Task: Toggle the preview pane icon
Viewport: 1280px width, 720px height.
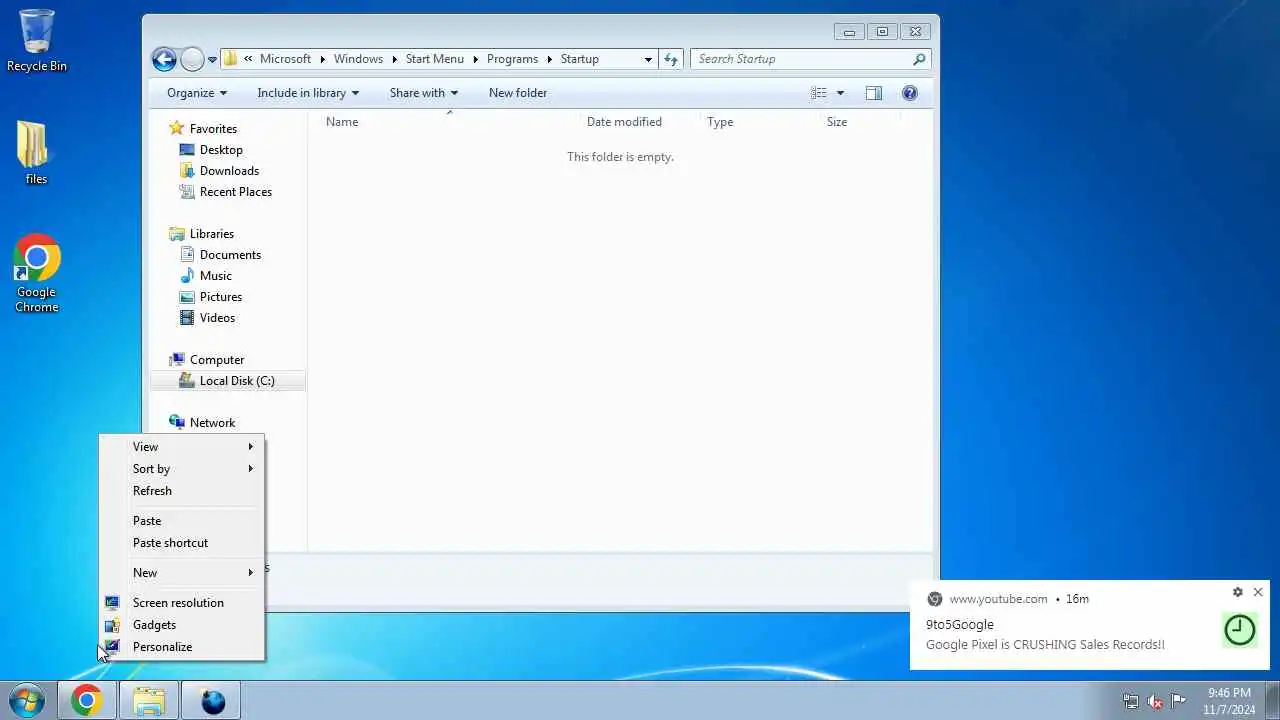Action: point(874,93)
